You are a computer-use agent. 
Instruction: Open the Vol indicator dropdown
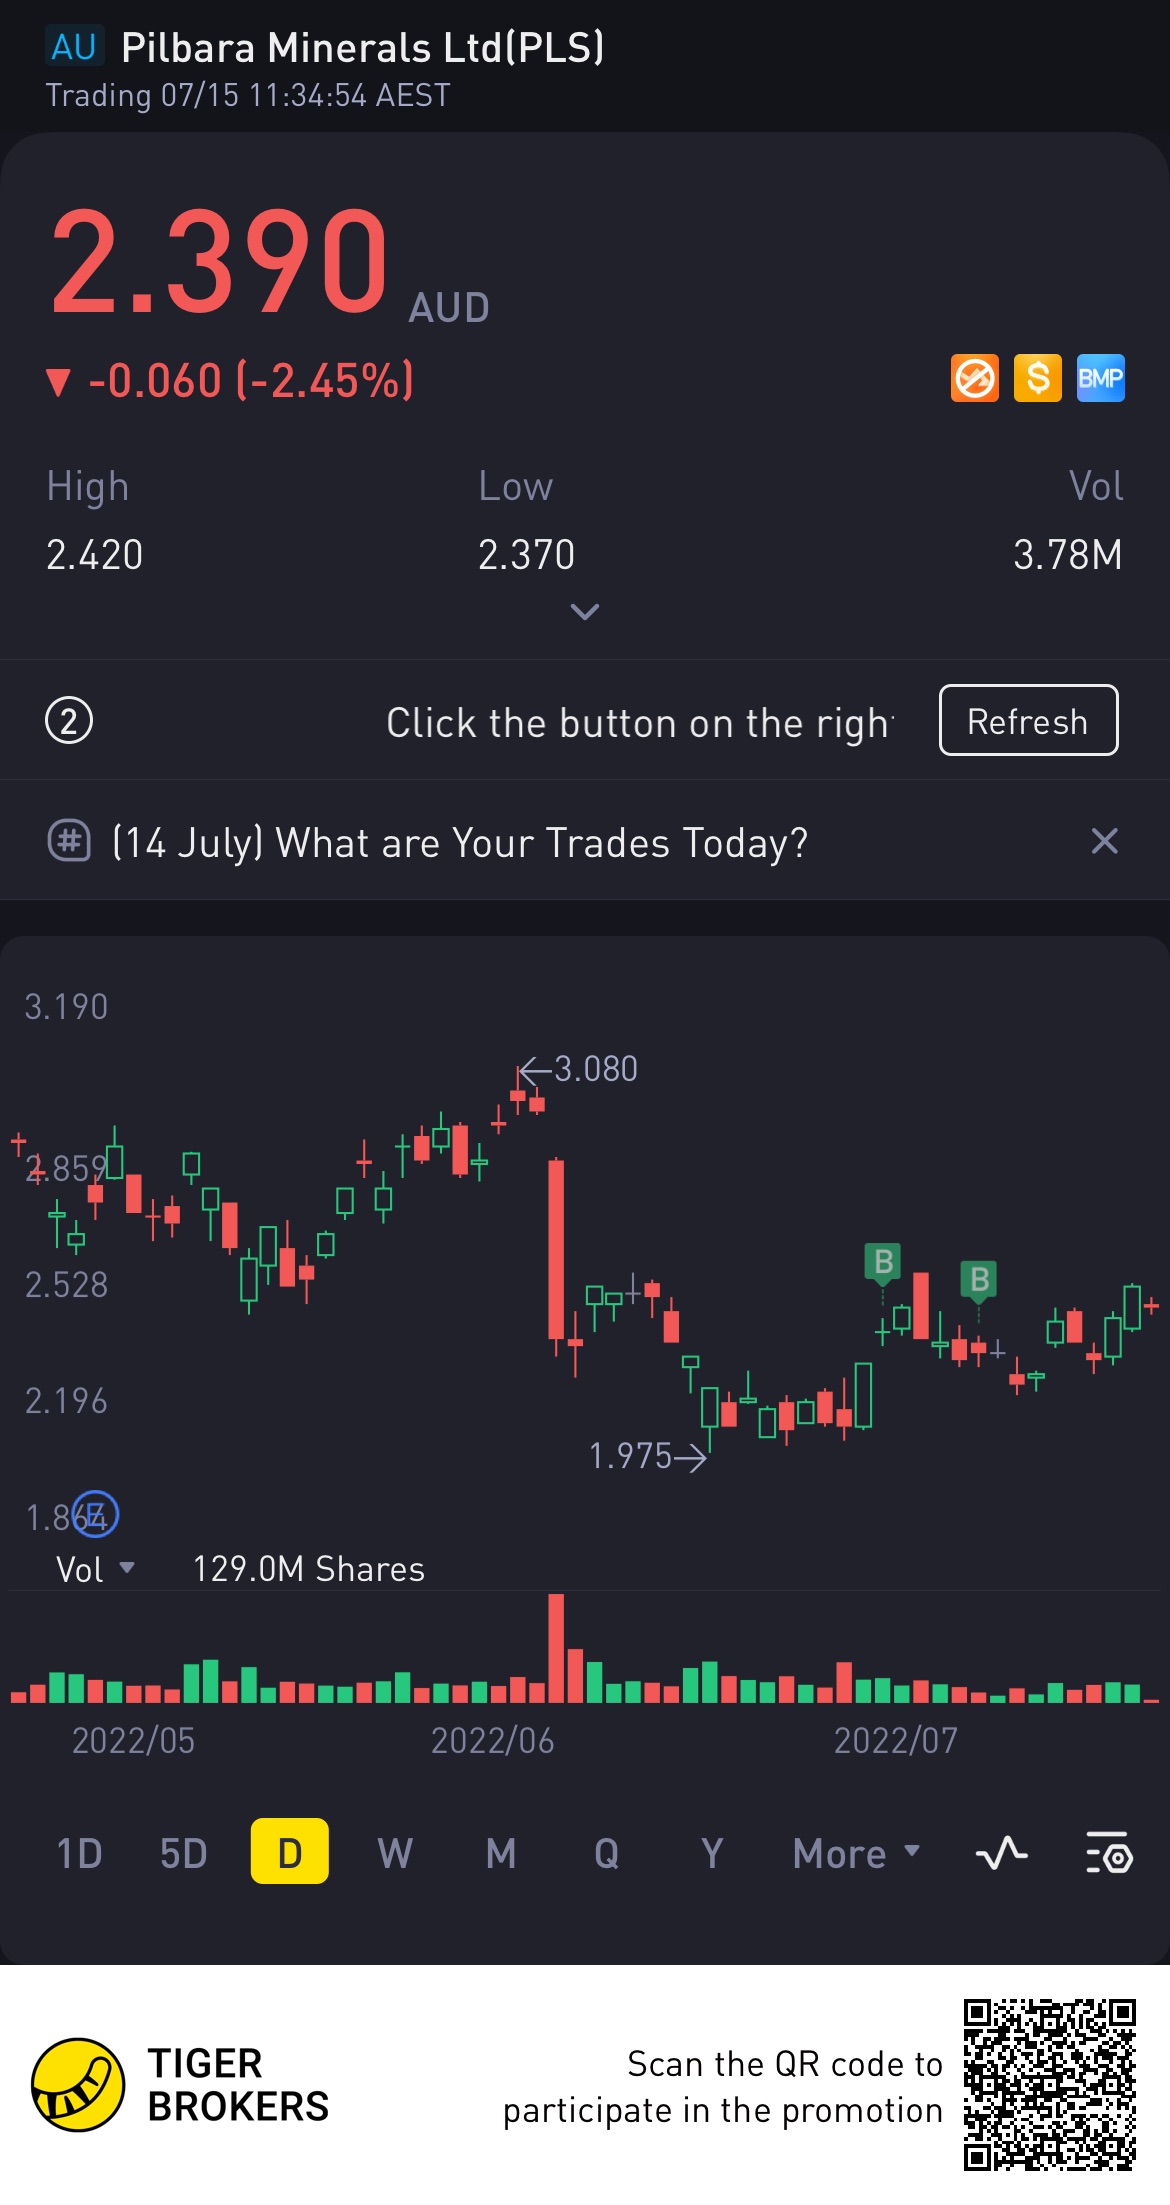click(x=95, y=1569)
